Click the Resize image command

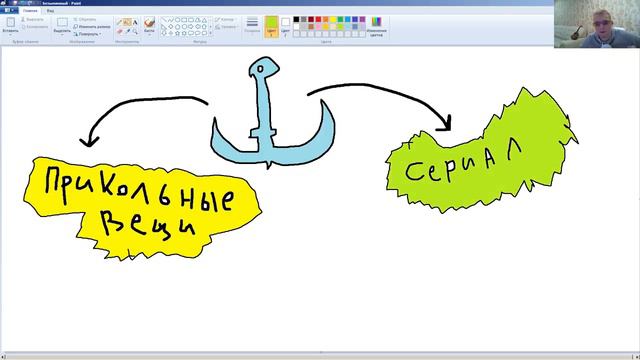[x=92, y=27]
